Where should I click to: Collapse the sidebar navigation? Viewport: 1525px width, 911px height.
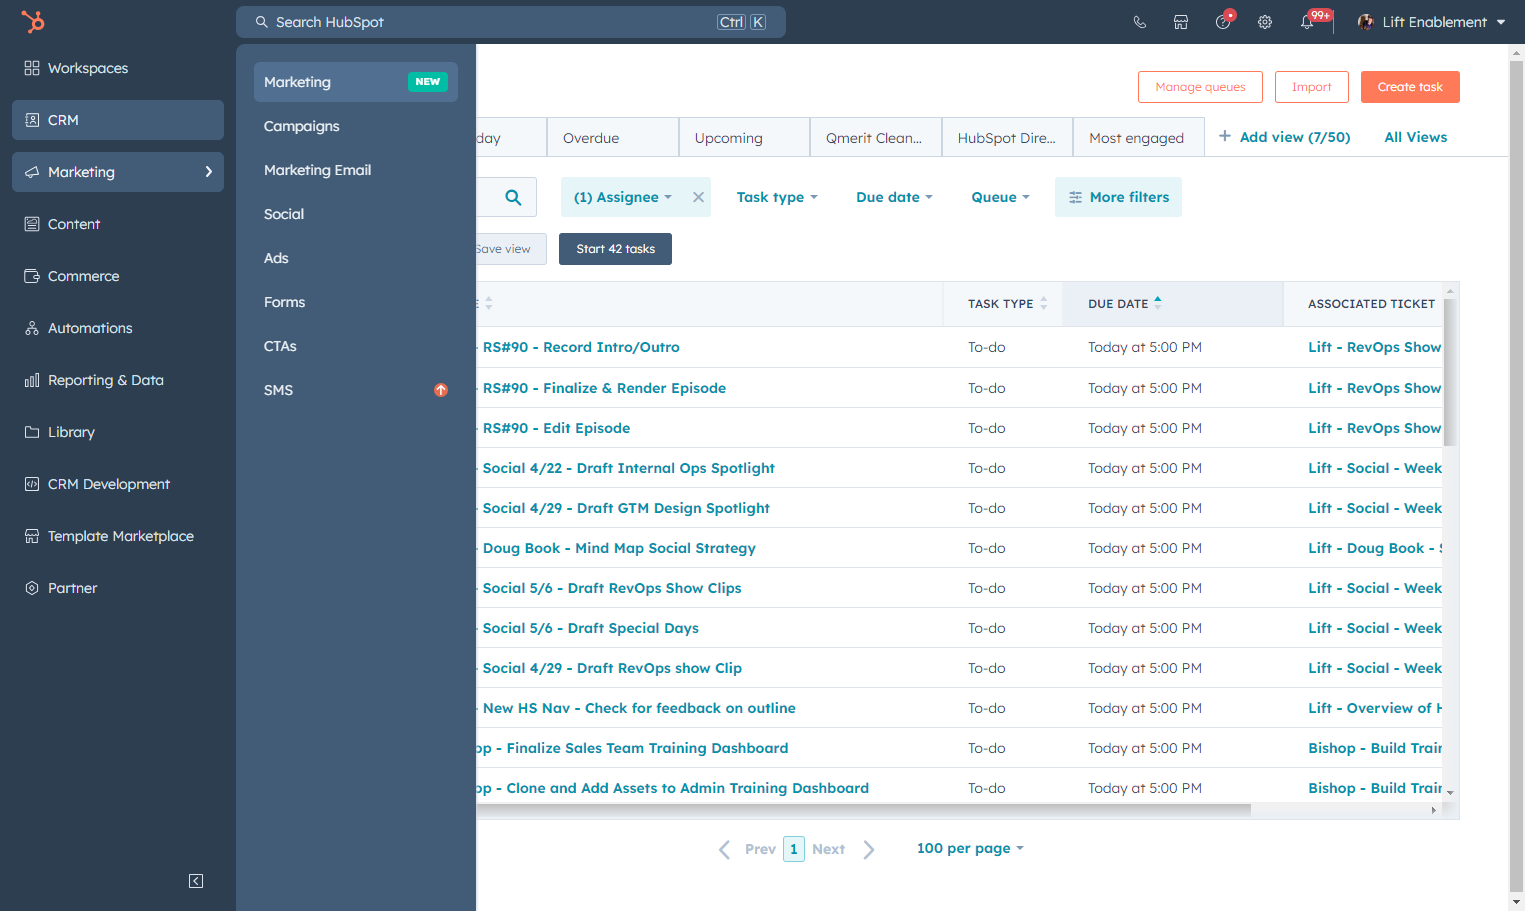(x=196, y=881)
